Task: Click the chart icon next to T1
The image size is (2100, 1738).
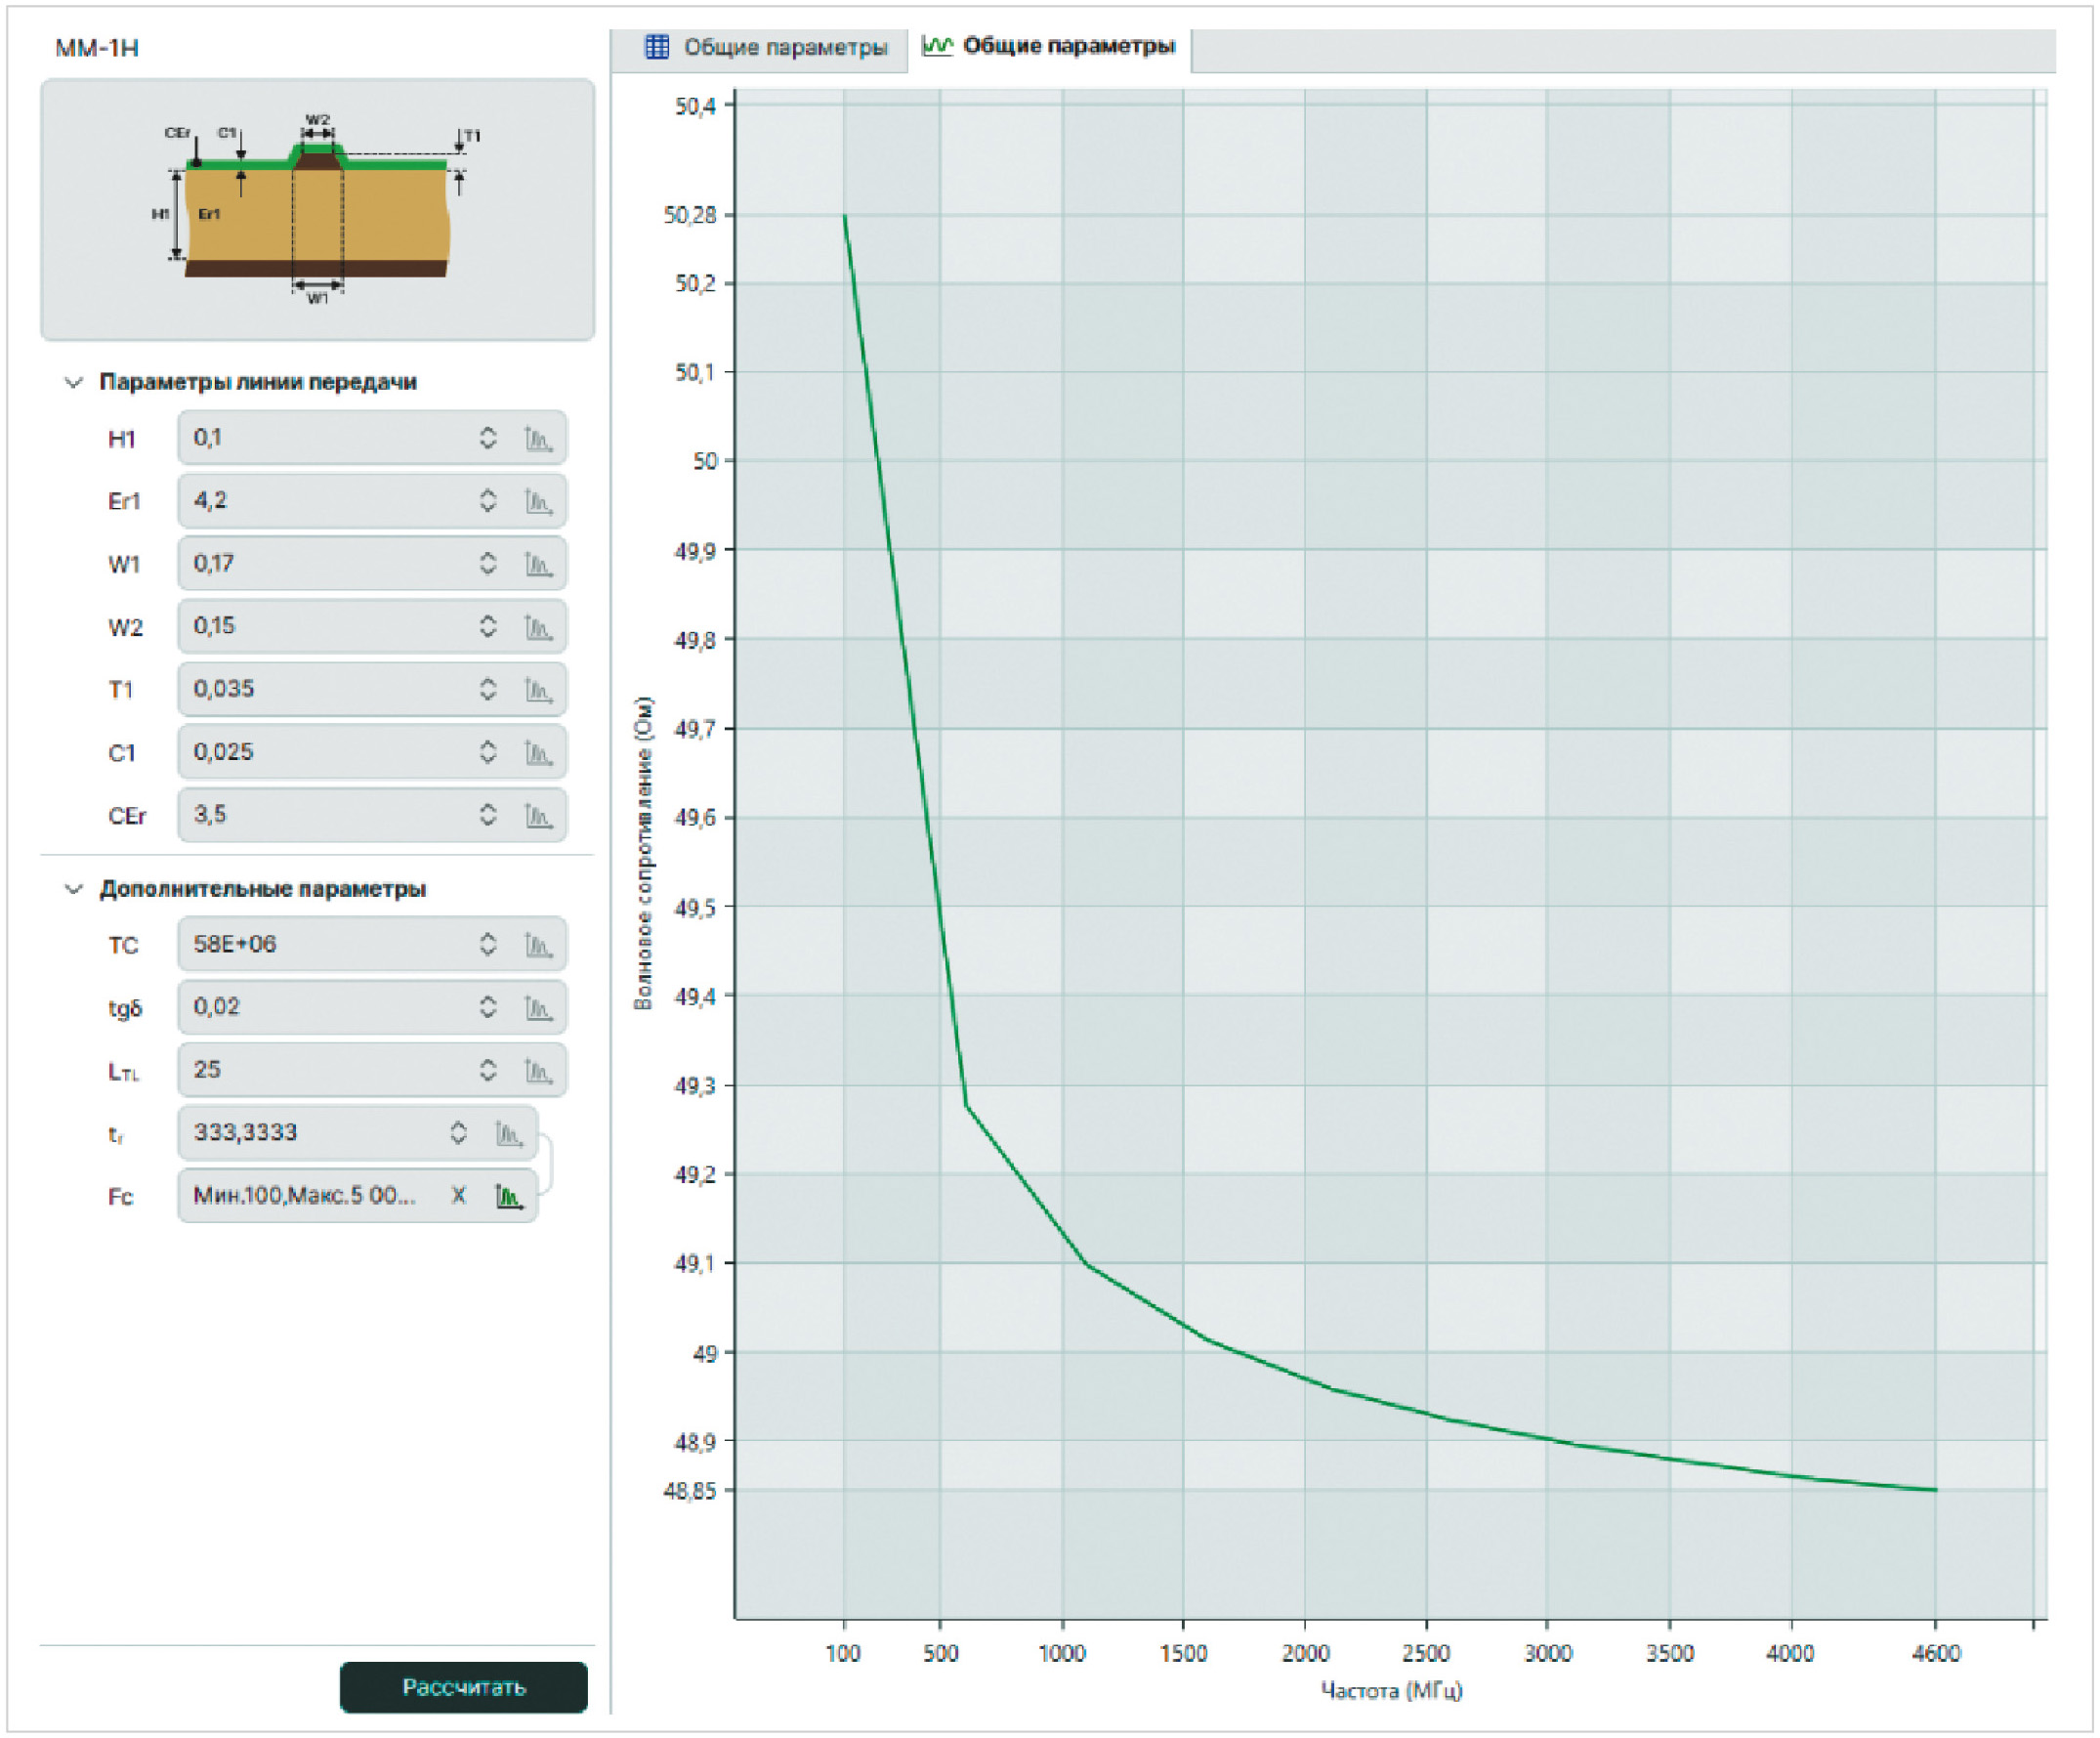Action: pyautogui.click(x=538, y=690)
